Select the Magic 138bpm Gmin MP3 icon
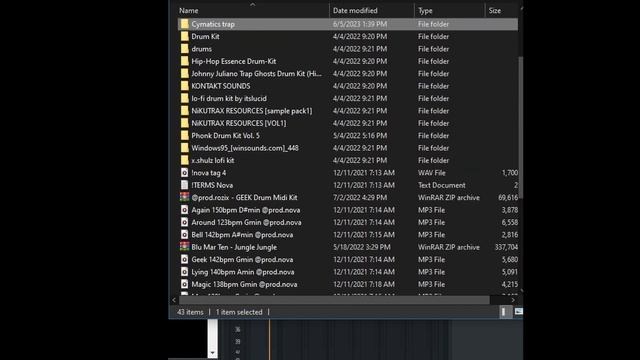 (x=184, y=284)
